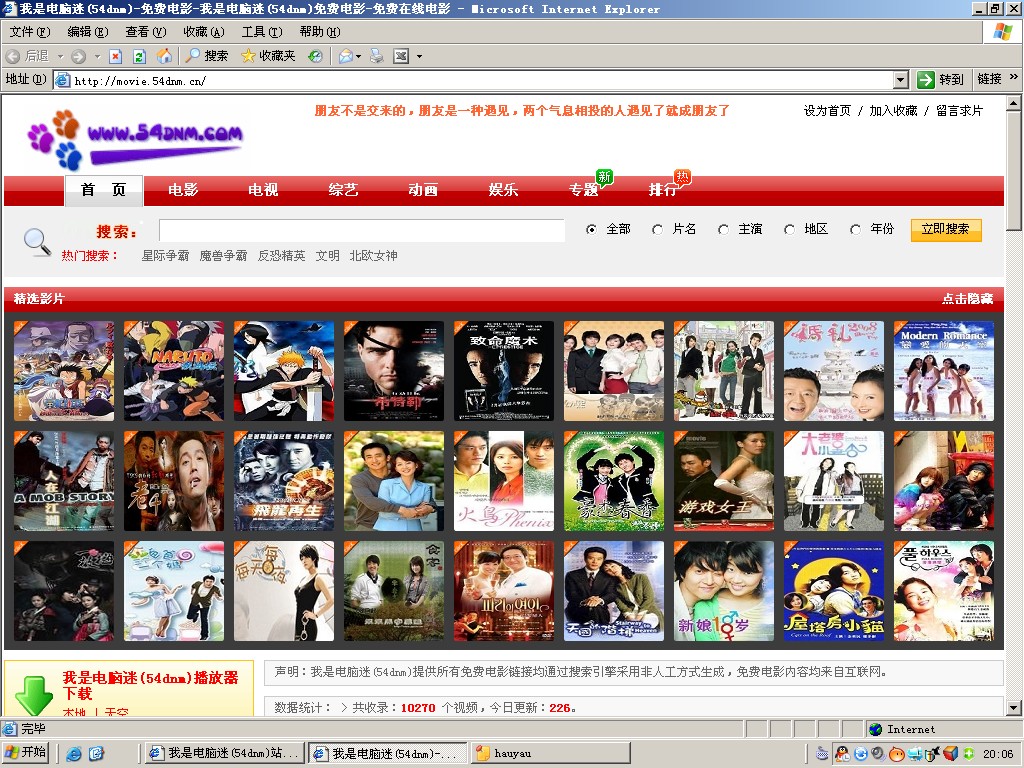1024x768 pixels.
Task: Open the 收藏(A) menu
Action: [x=204, y=32]
